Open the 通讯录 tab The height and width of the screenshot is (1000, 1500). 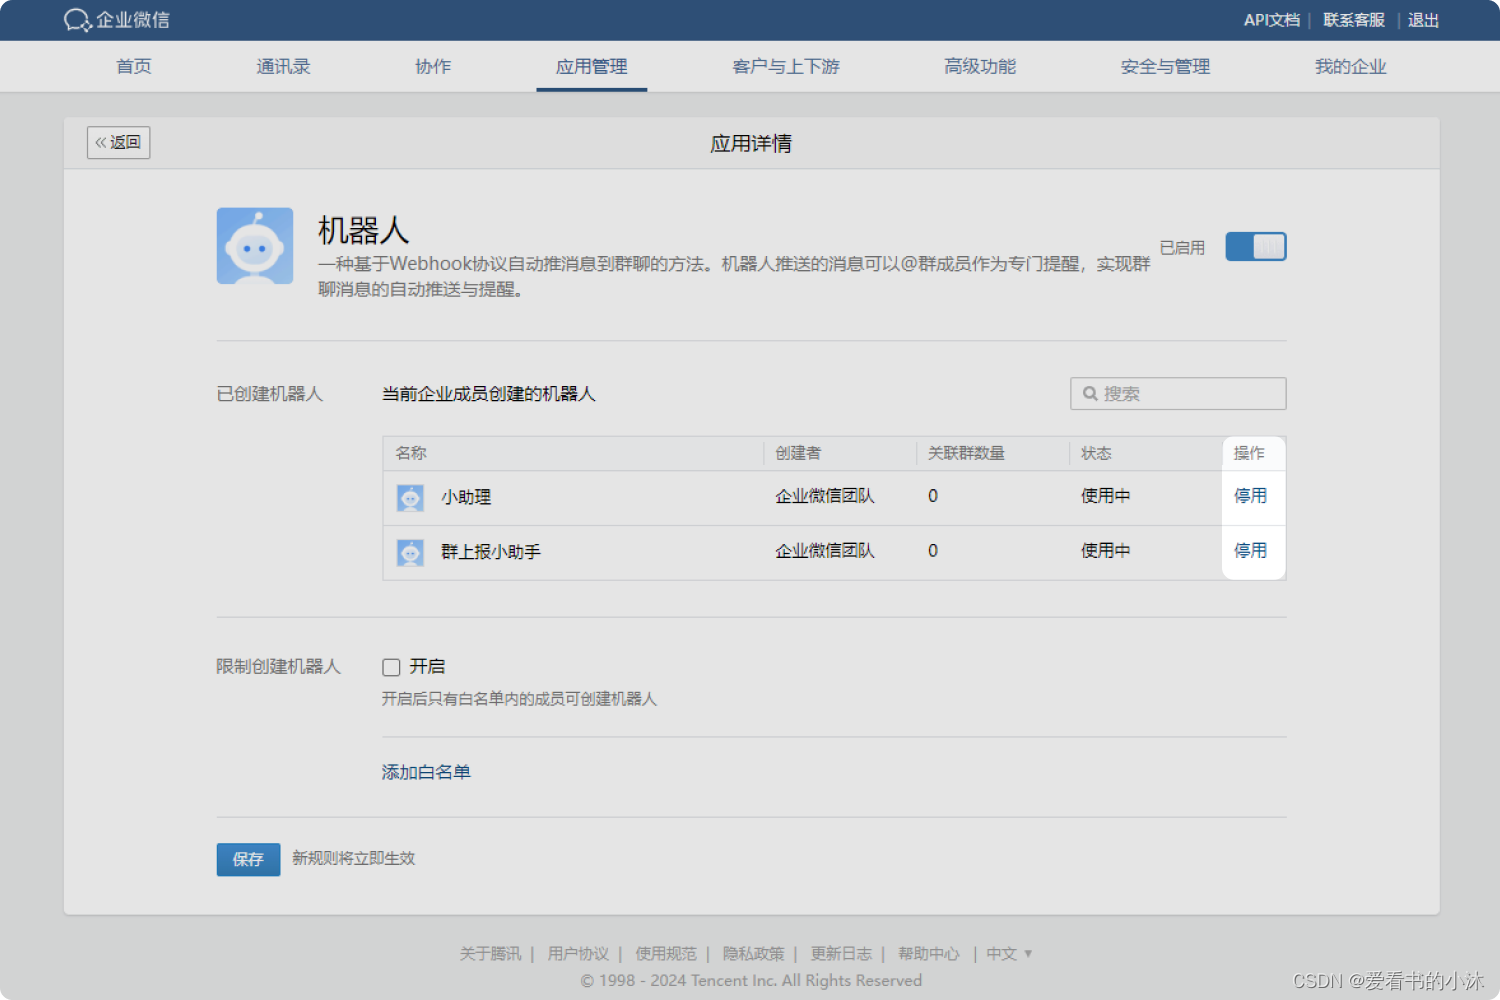coord(283,67)
